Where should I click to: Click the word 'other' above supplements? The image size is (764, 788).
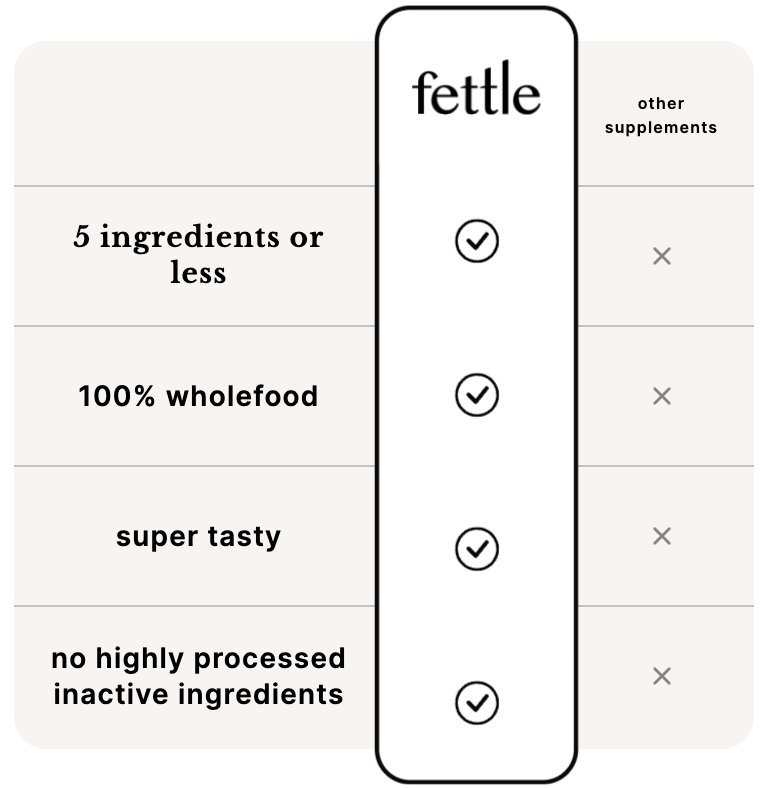coord(661,104)
